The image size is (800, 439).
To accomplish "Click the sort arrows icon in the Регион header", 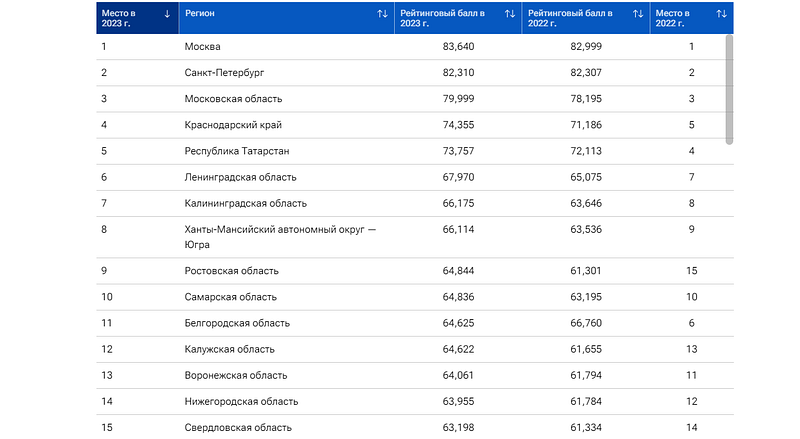I will click(382, 14).
